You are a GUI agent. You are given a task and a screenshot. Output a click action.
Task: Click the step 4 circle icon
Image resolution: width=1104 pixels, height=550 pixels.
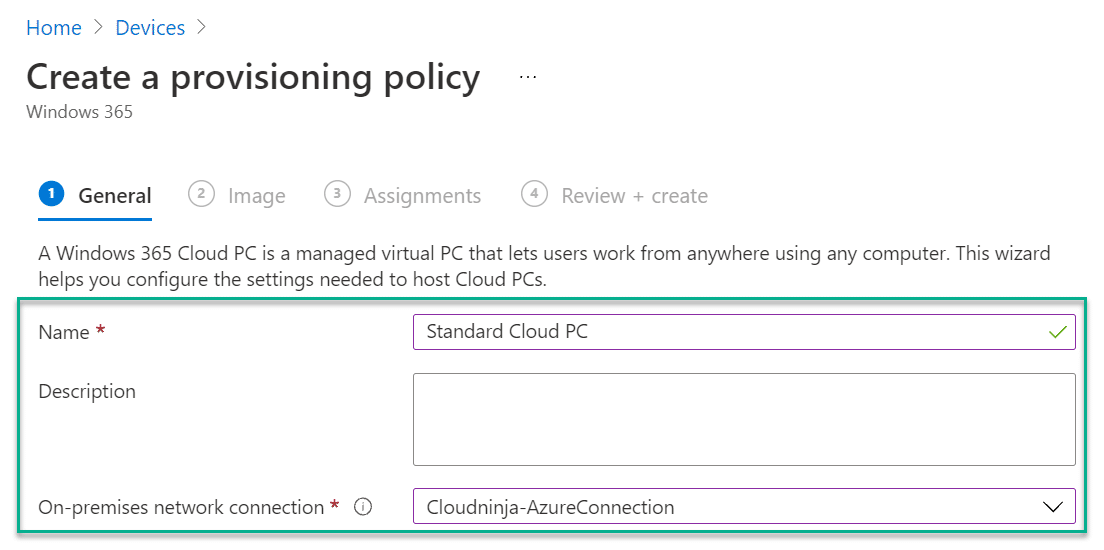click(534, 194)
